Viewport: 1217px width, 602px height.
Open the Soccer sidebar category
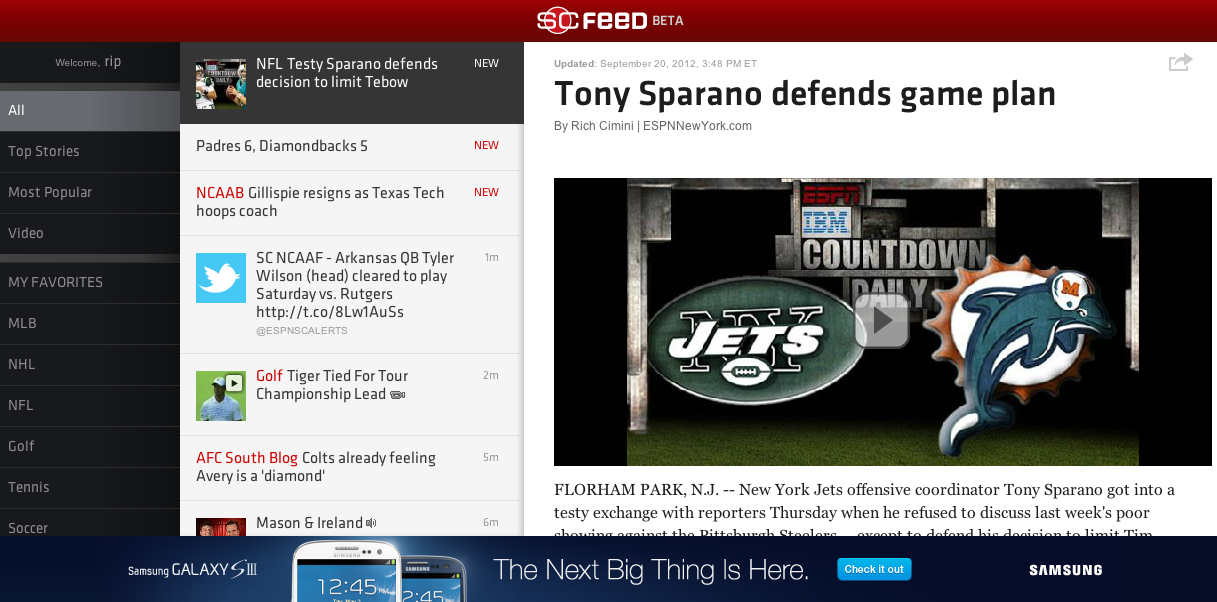point(90,523)
